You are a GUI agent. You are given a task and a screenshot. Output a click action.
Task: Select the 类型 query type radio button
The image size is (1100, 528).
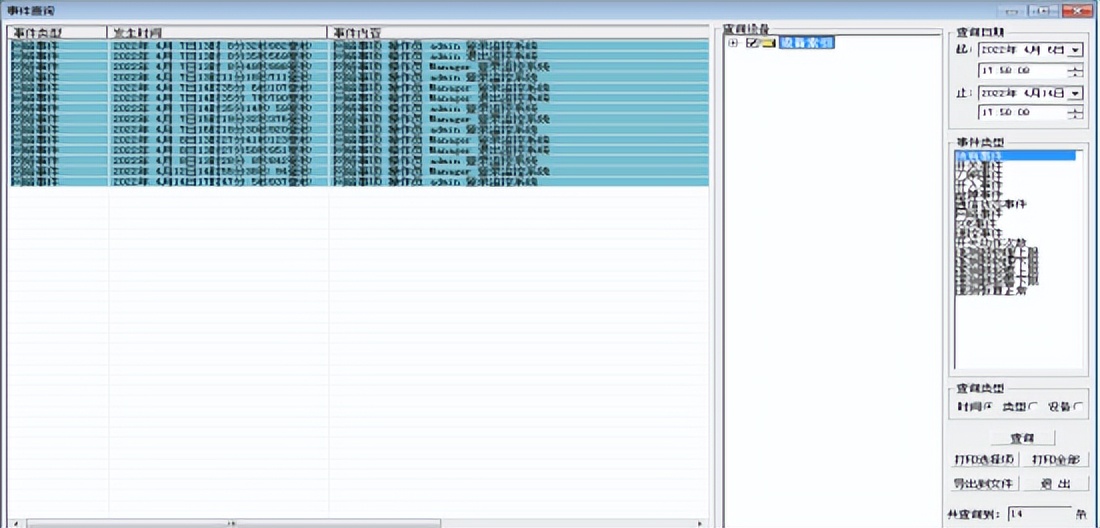[x=1034, y=407]
